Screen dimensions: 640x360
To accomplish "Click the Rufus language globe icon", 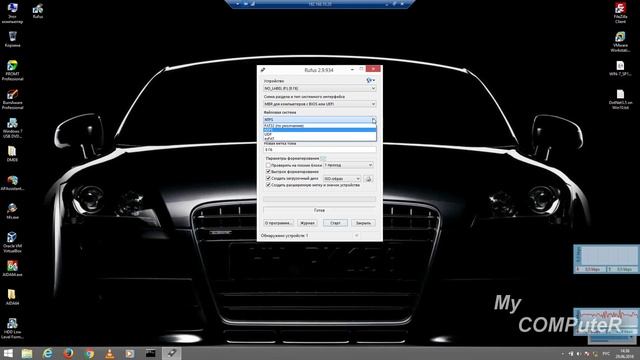I will (x=370, y=80).
